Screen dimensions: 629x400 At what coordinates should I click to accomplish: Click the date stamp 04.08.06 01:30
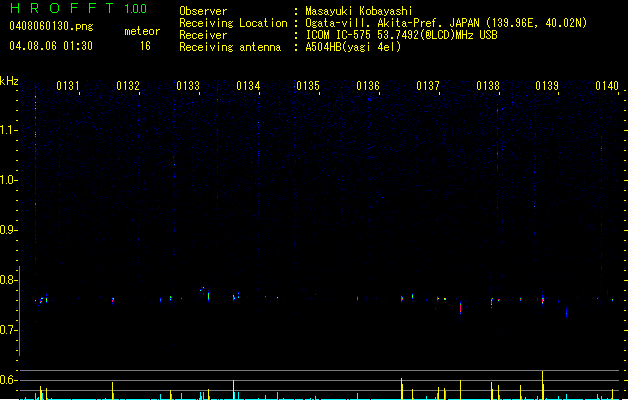pos(51,46)
